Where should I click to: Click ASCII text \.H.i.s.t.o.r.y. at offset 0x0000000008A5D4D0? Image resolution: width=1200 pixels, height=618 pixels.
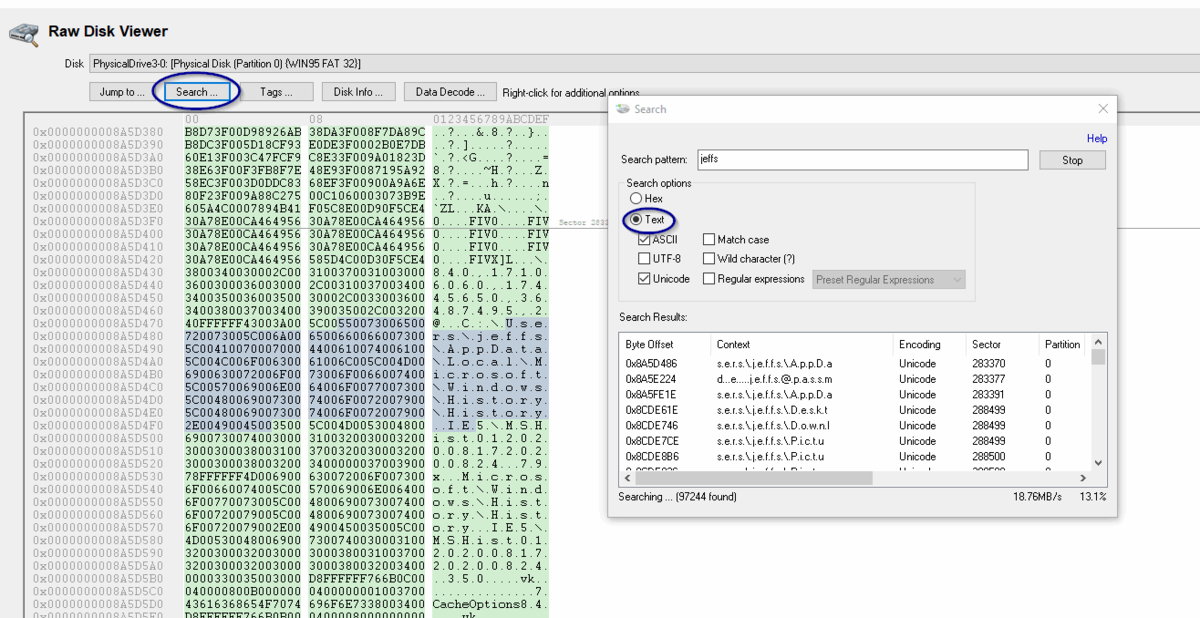(490, 398)
